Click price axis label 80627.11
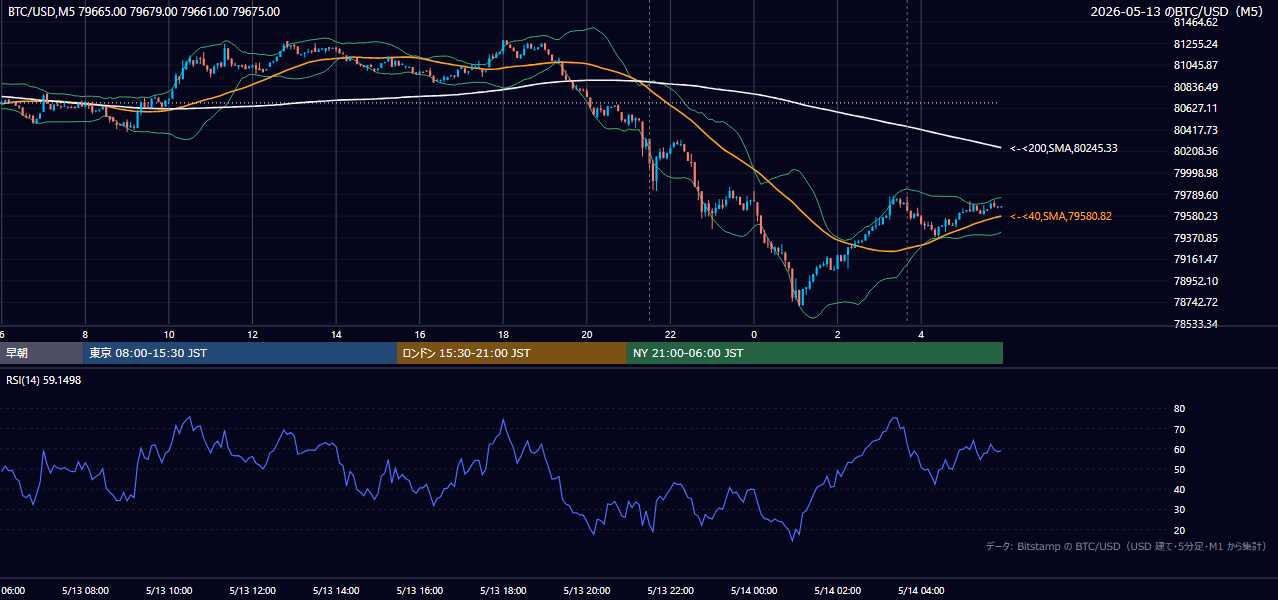 pyautogui.click(x=1195, y=108)
